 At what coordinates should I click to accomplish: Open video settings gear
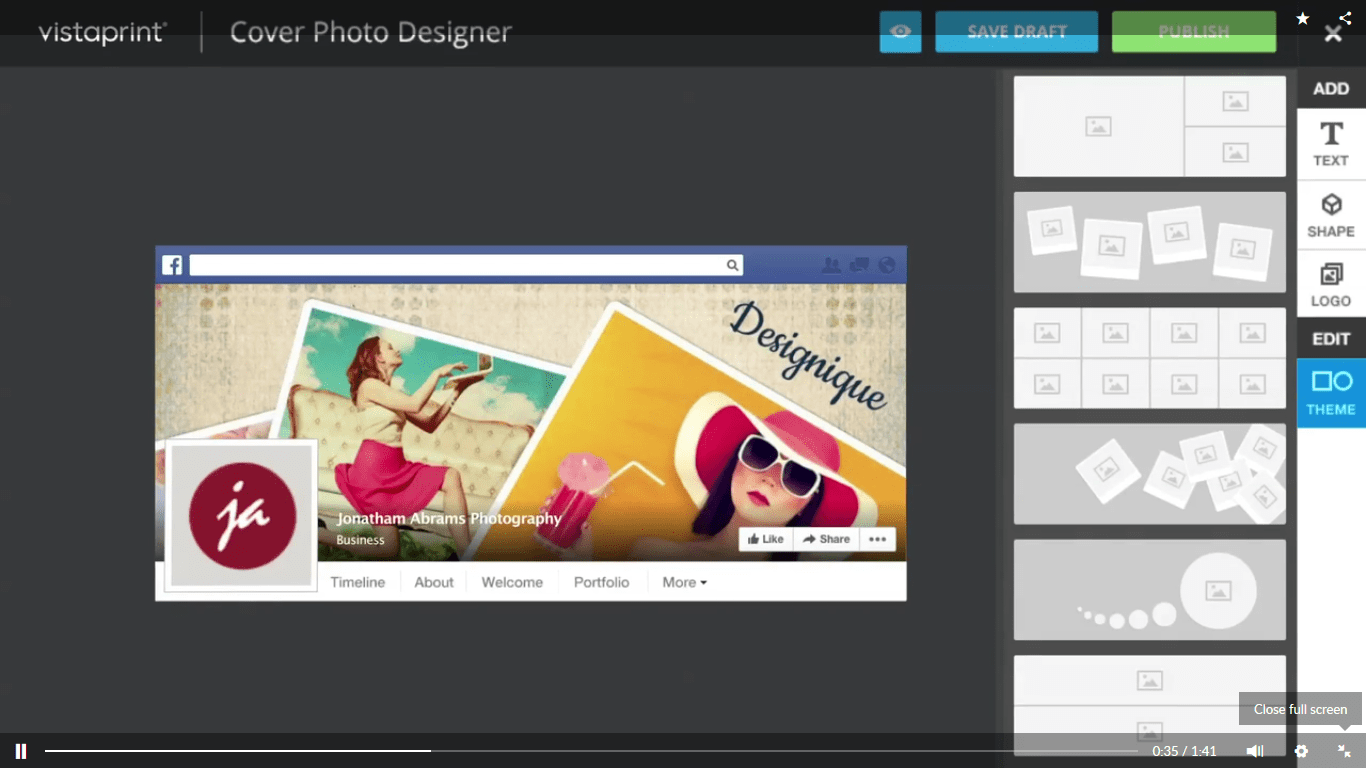click(x=1301, y=751)
